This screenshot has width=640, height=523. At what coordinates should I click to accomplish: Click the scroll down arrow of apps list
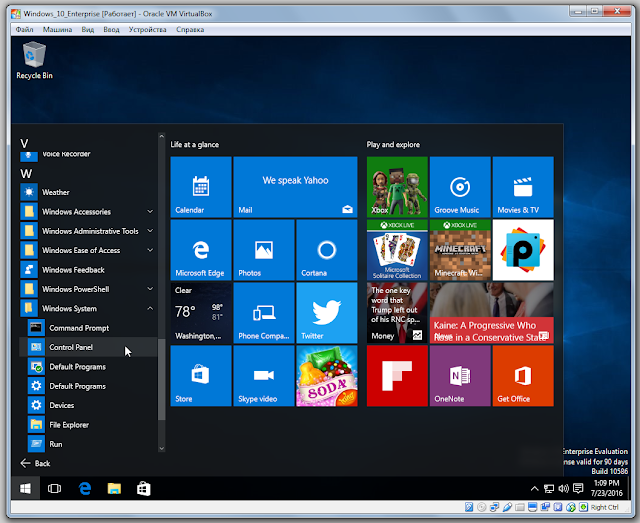point(162,448)
